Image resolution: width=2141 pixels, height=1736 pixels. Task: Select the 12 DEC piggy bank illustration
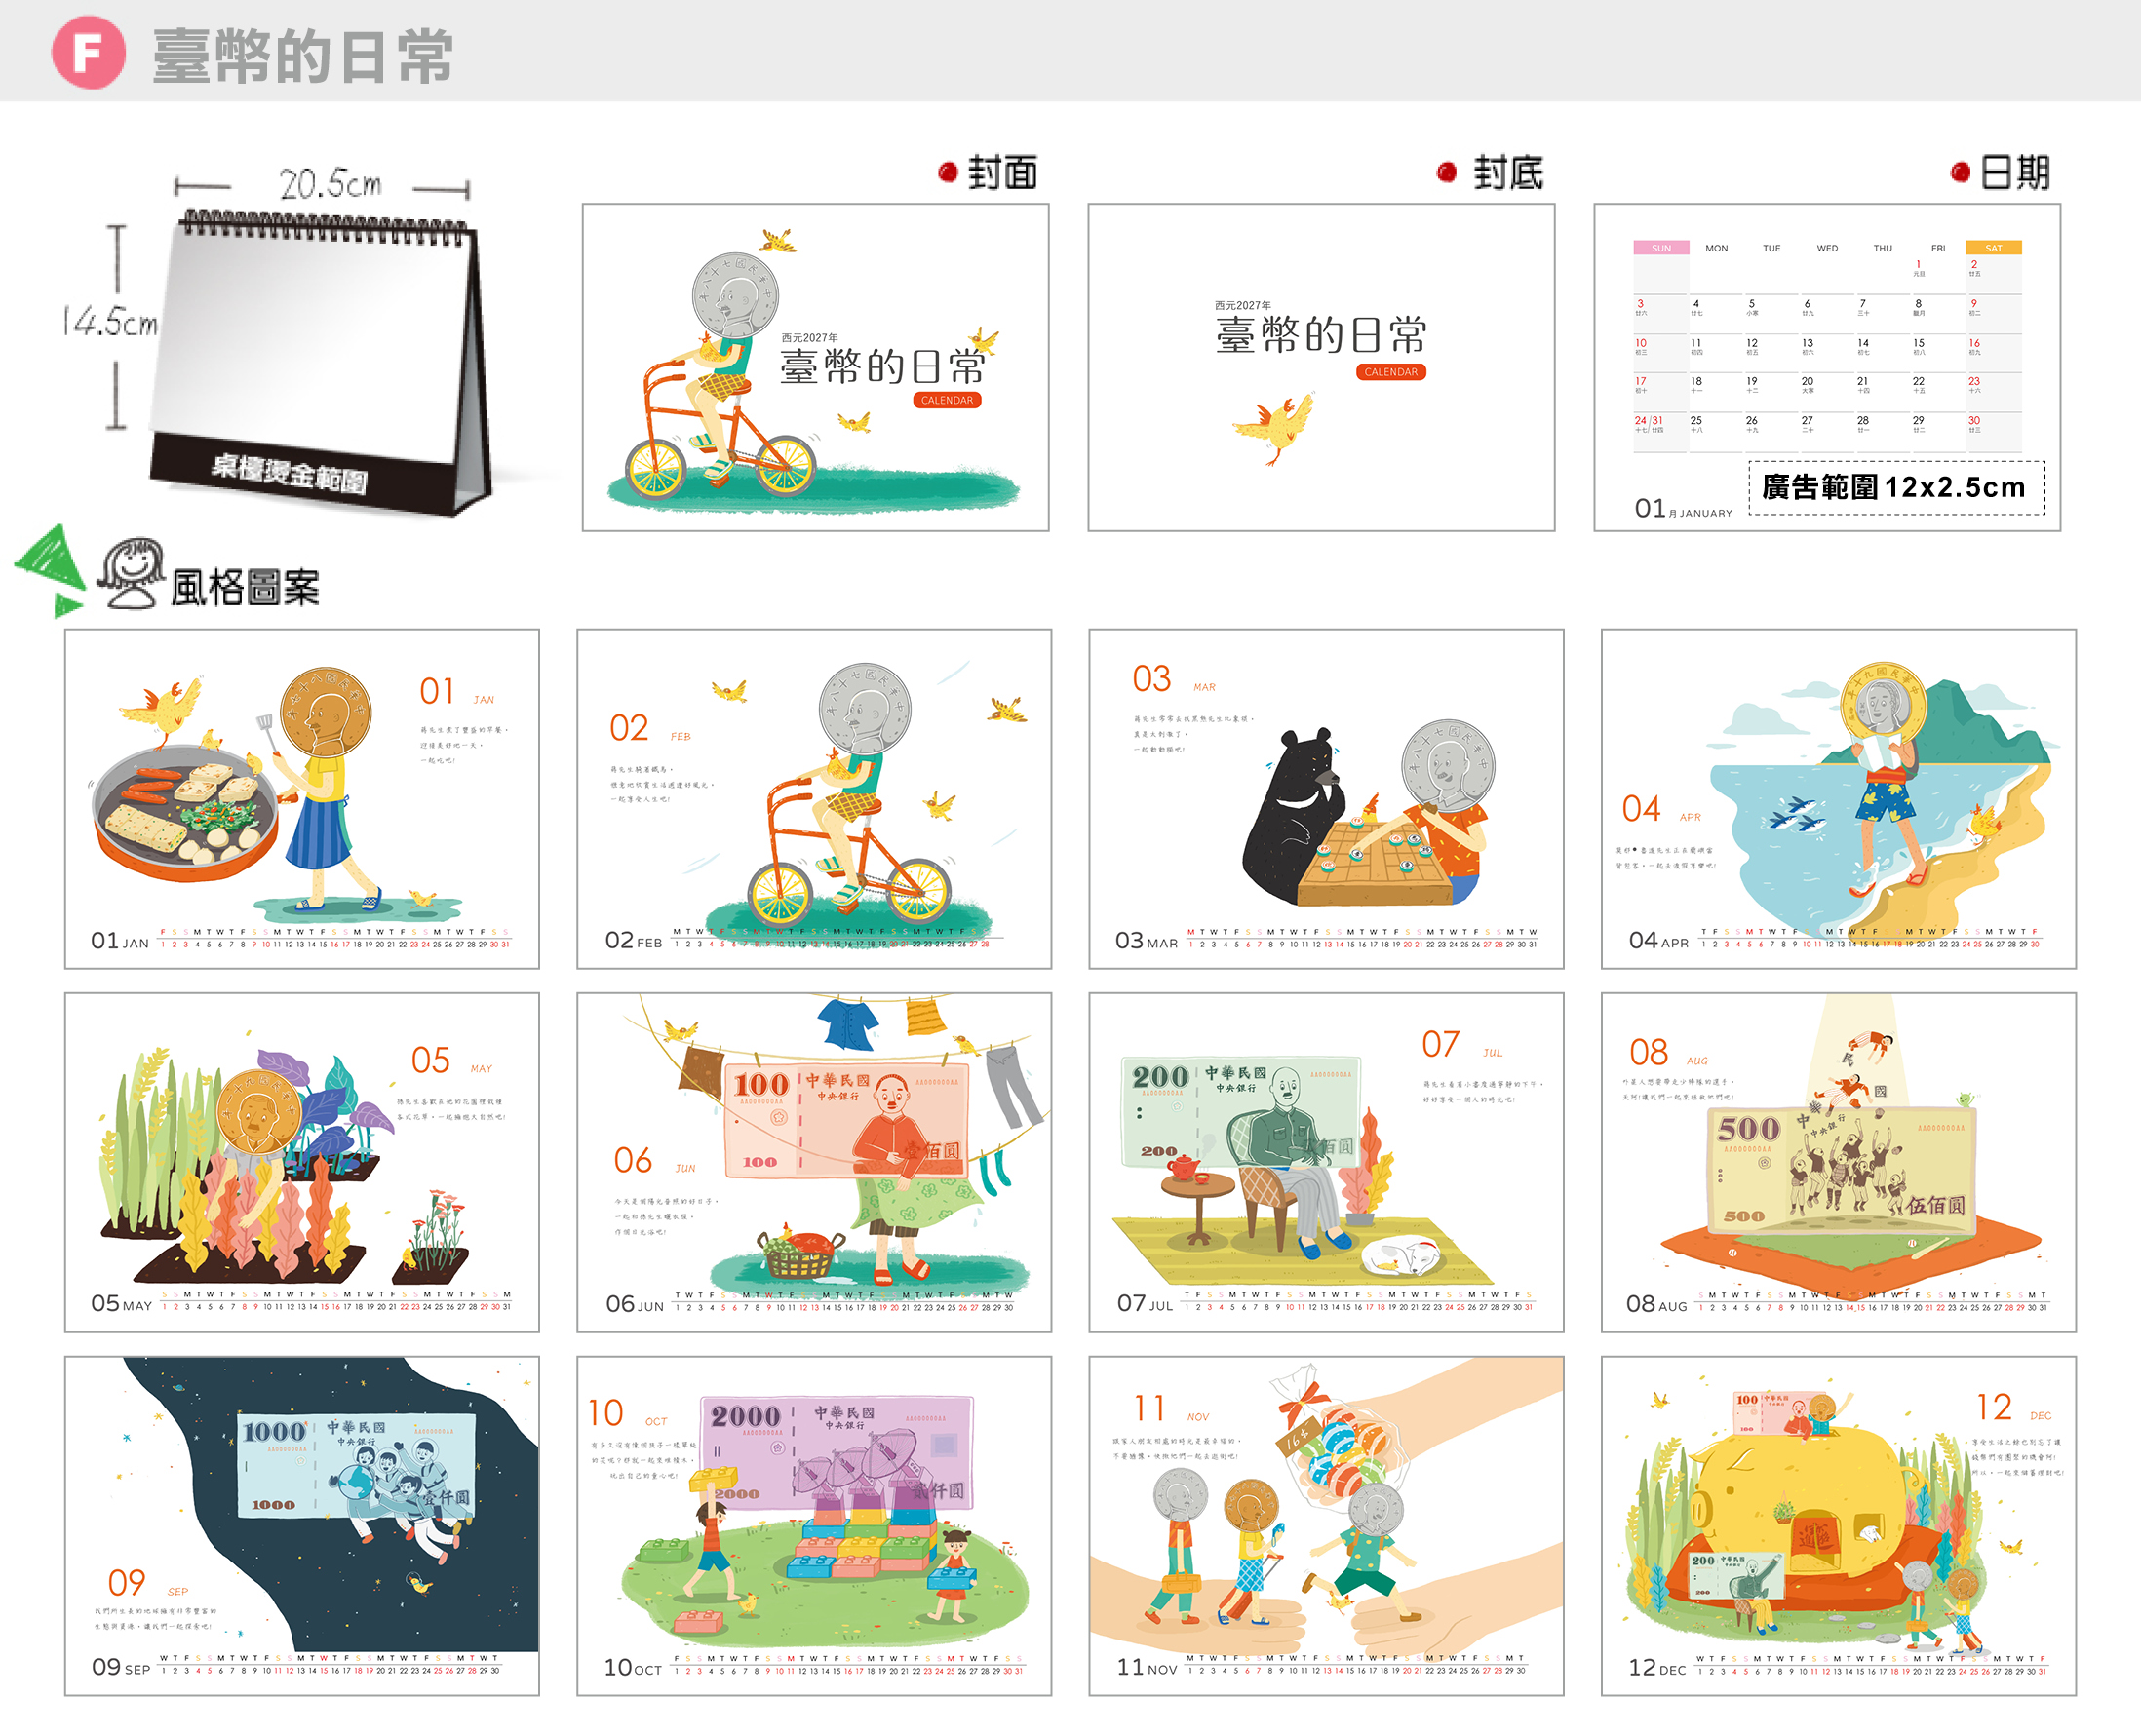tap(1838, 1525)
